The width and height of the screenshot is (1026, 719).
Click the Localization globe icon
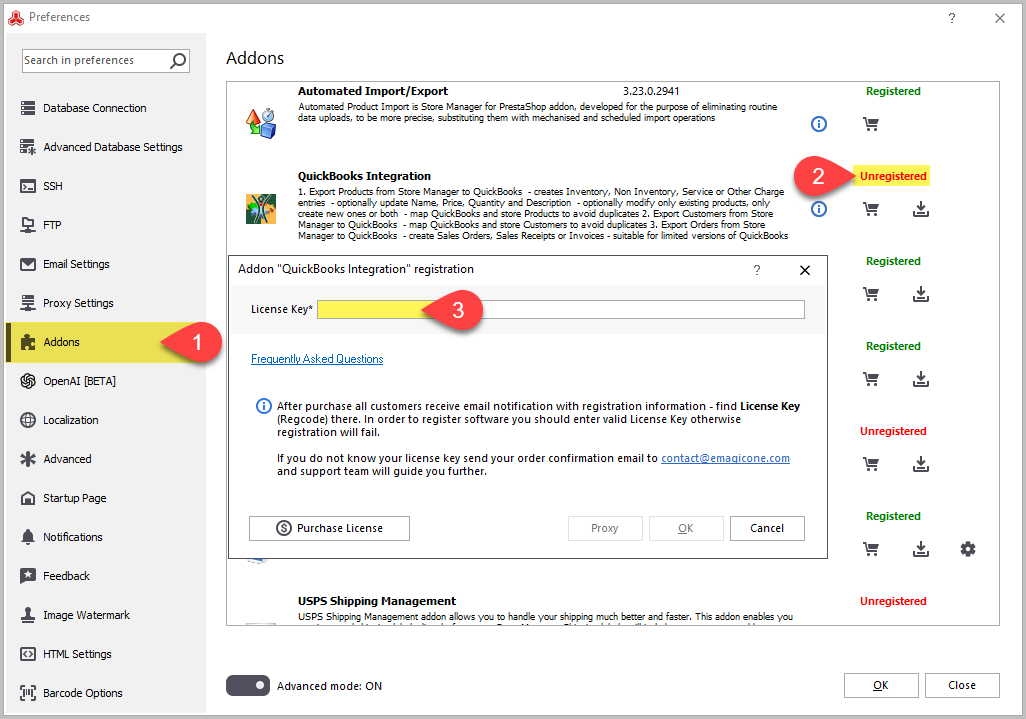pyautogui.click(x=27, y=420)
